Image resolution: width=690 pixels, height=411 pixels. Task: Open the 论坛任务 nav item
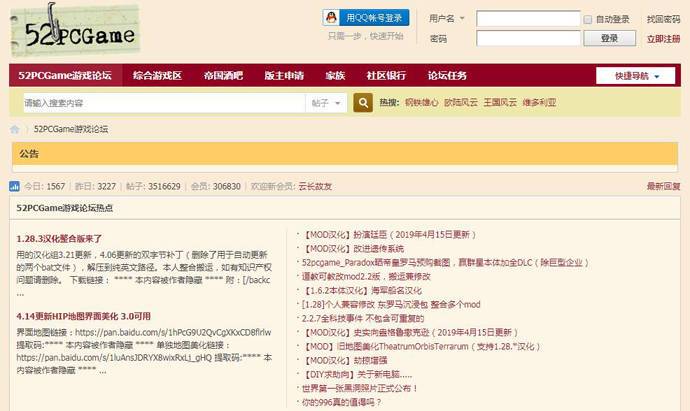[x=447, y=76]
